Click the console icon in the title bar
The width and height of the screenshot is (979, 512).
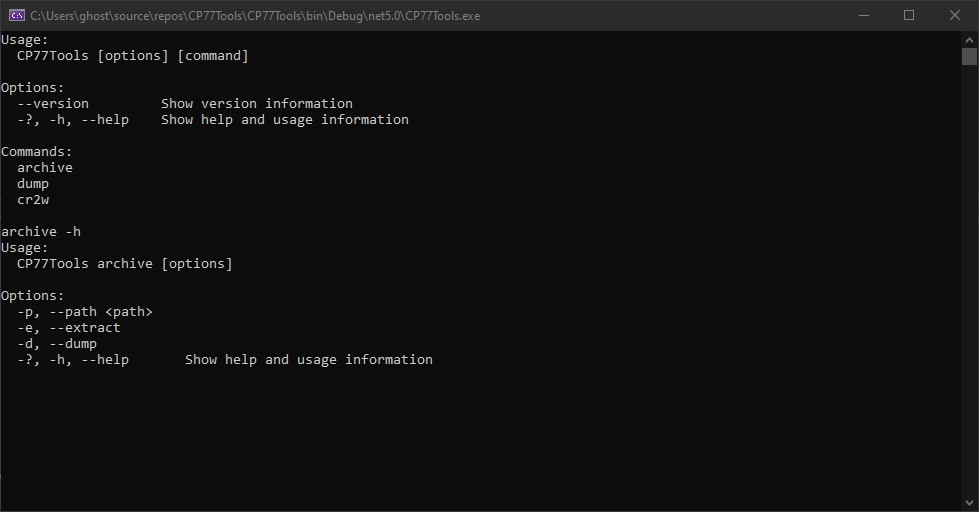(16, 15)
